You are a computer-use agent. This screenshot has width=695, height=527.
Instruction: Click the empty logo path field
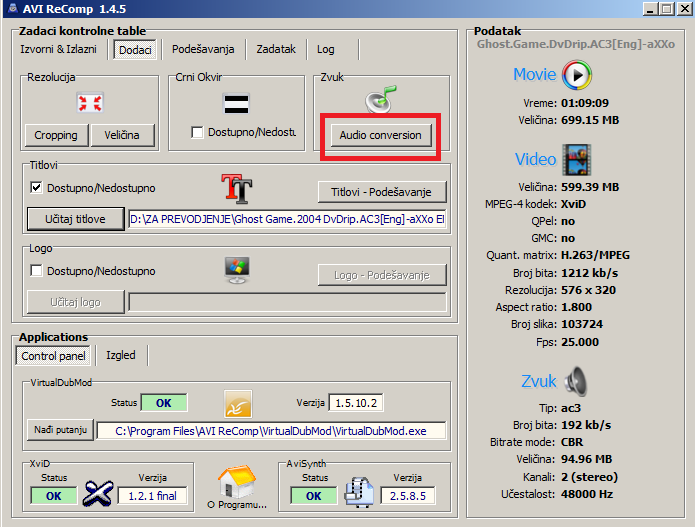point(287,302)
